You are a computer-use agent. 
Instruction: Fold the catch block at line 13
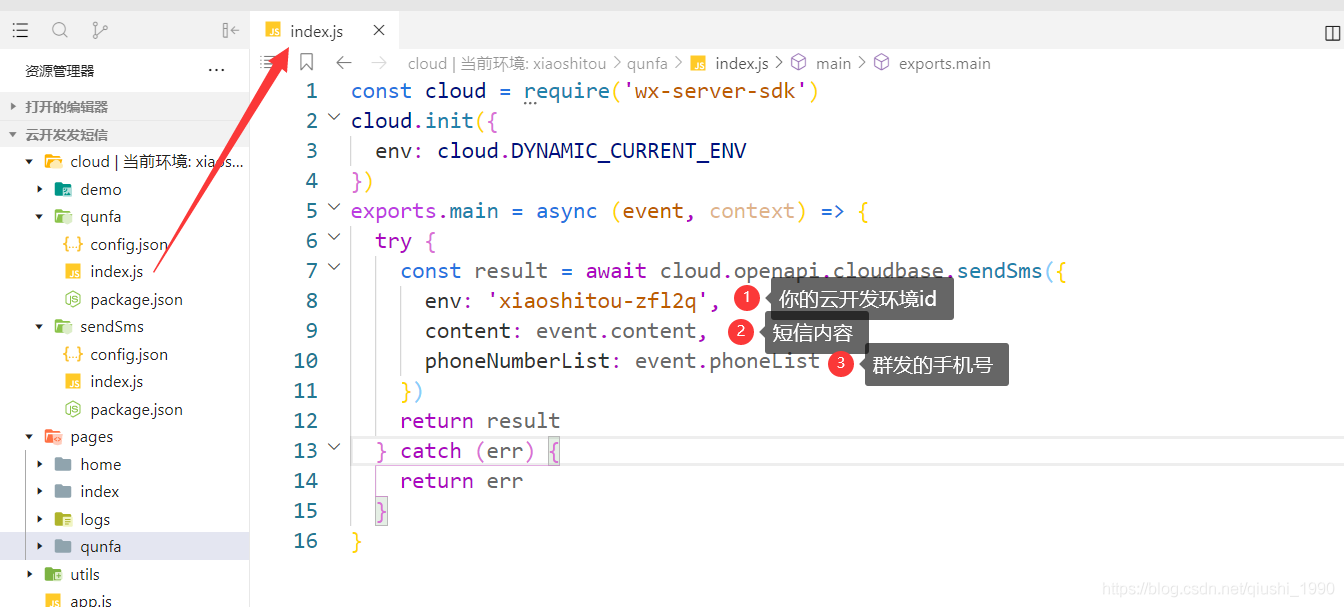[x=334, y=449]
